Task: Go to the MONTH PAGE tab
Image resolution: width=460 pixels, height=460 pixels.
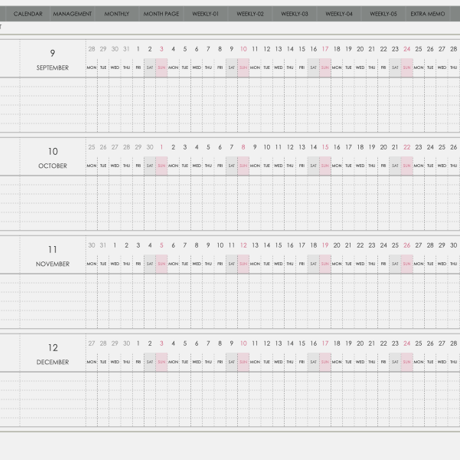Action: tap(161, 14)
